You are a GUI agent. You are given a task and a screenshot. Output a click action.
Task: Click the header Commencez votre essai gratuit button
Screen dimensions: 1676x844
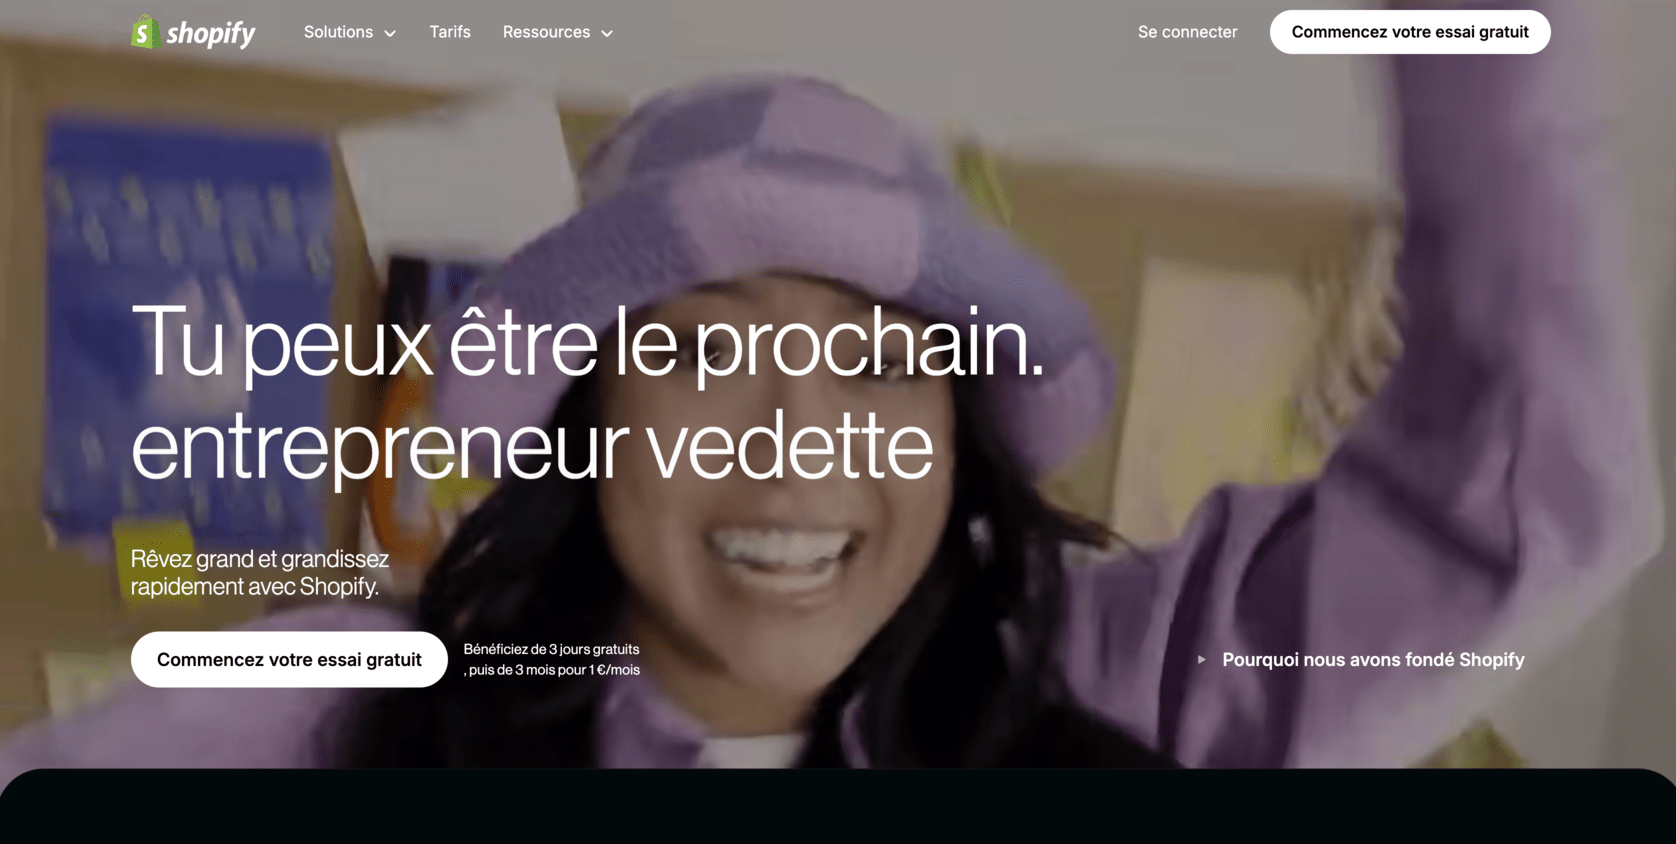(1410, 32)
